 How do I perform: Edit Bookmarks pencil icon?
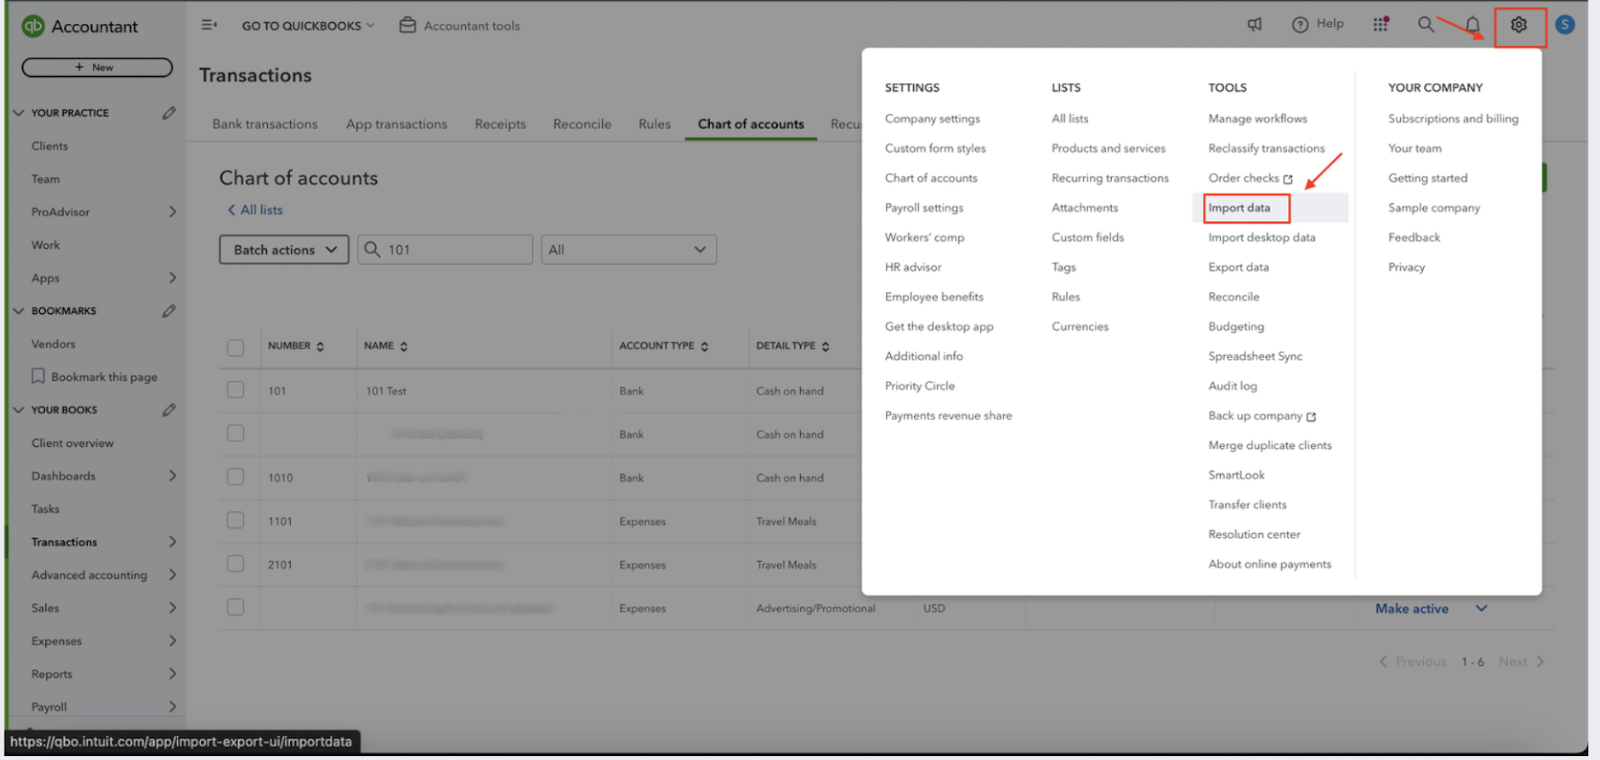pos(169,311)
